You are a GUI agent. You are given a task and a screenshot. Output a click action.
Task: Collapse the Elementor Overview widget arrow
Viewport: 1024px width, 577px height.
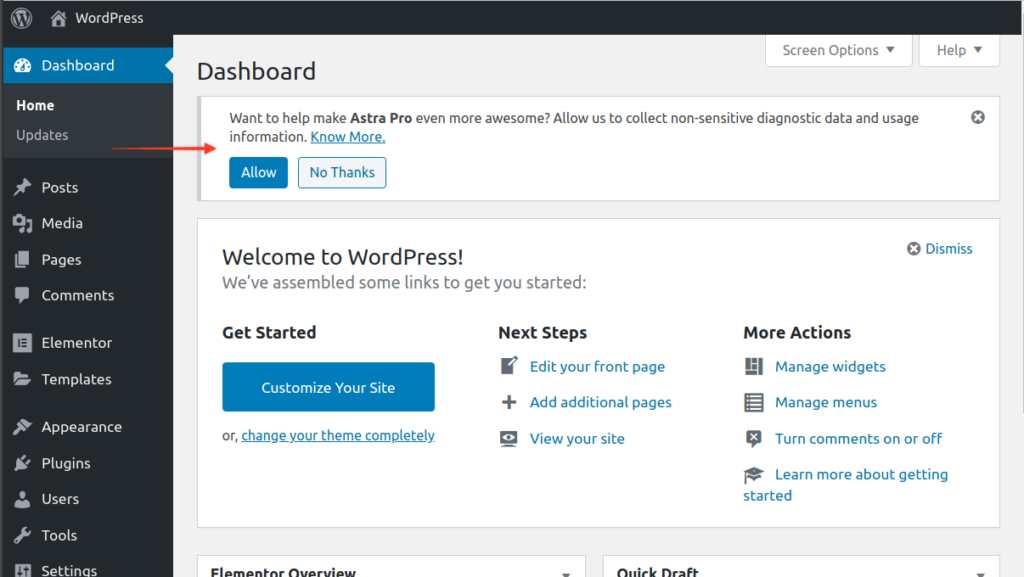566,574
